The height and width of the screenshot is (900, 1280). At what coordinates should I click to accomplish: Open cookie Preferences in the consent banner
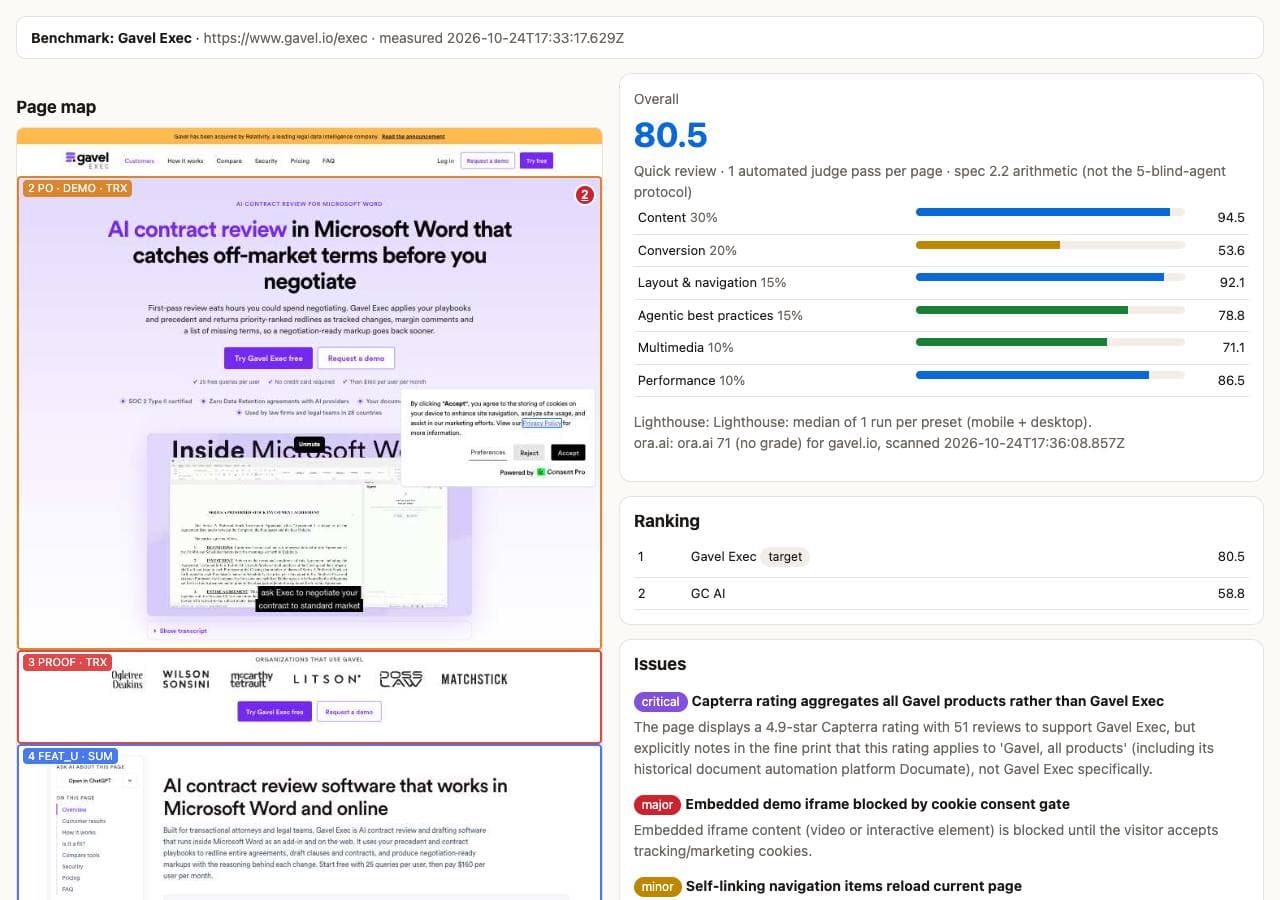(488, 453)
